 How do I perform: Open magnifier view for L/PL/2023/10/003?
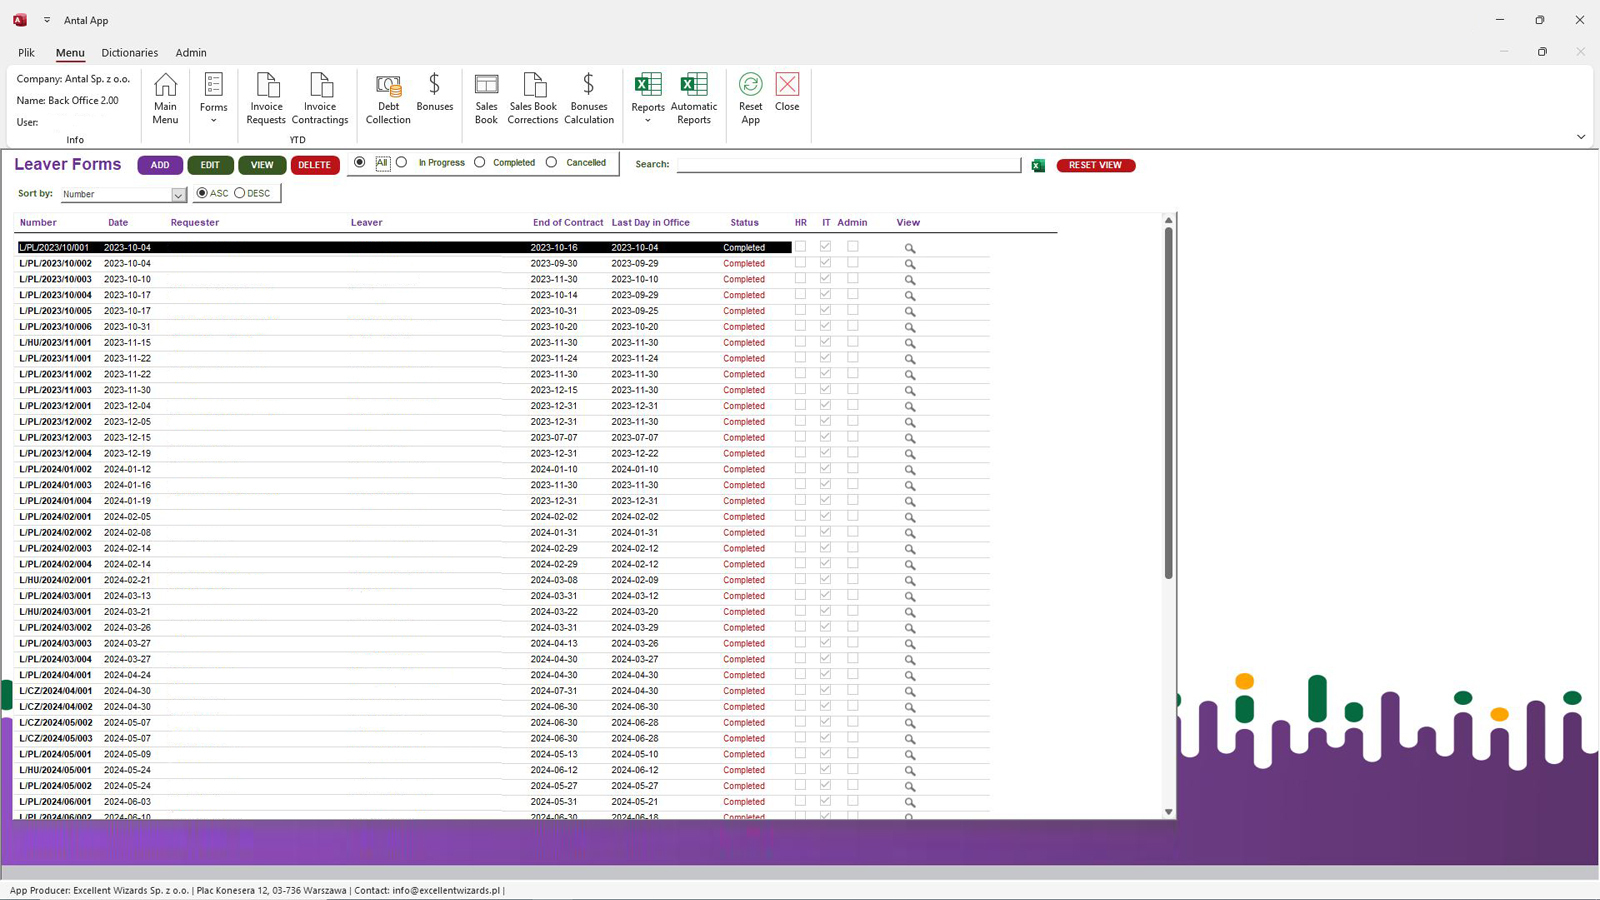[x=910, y=280]
